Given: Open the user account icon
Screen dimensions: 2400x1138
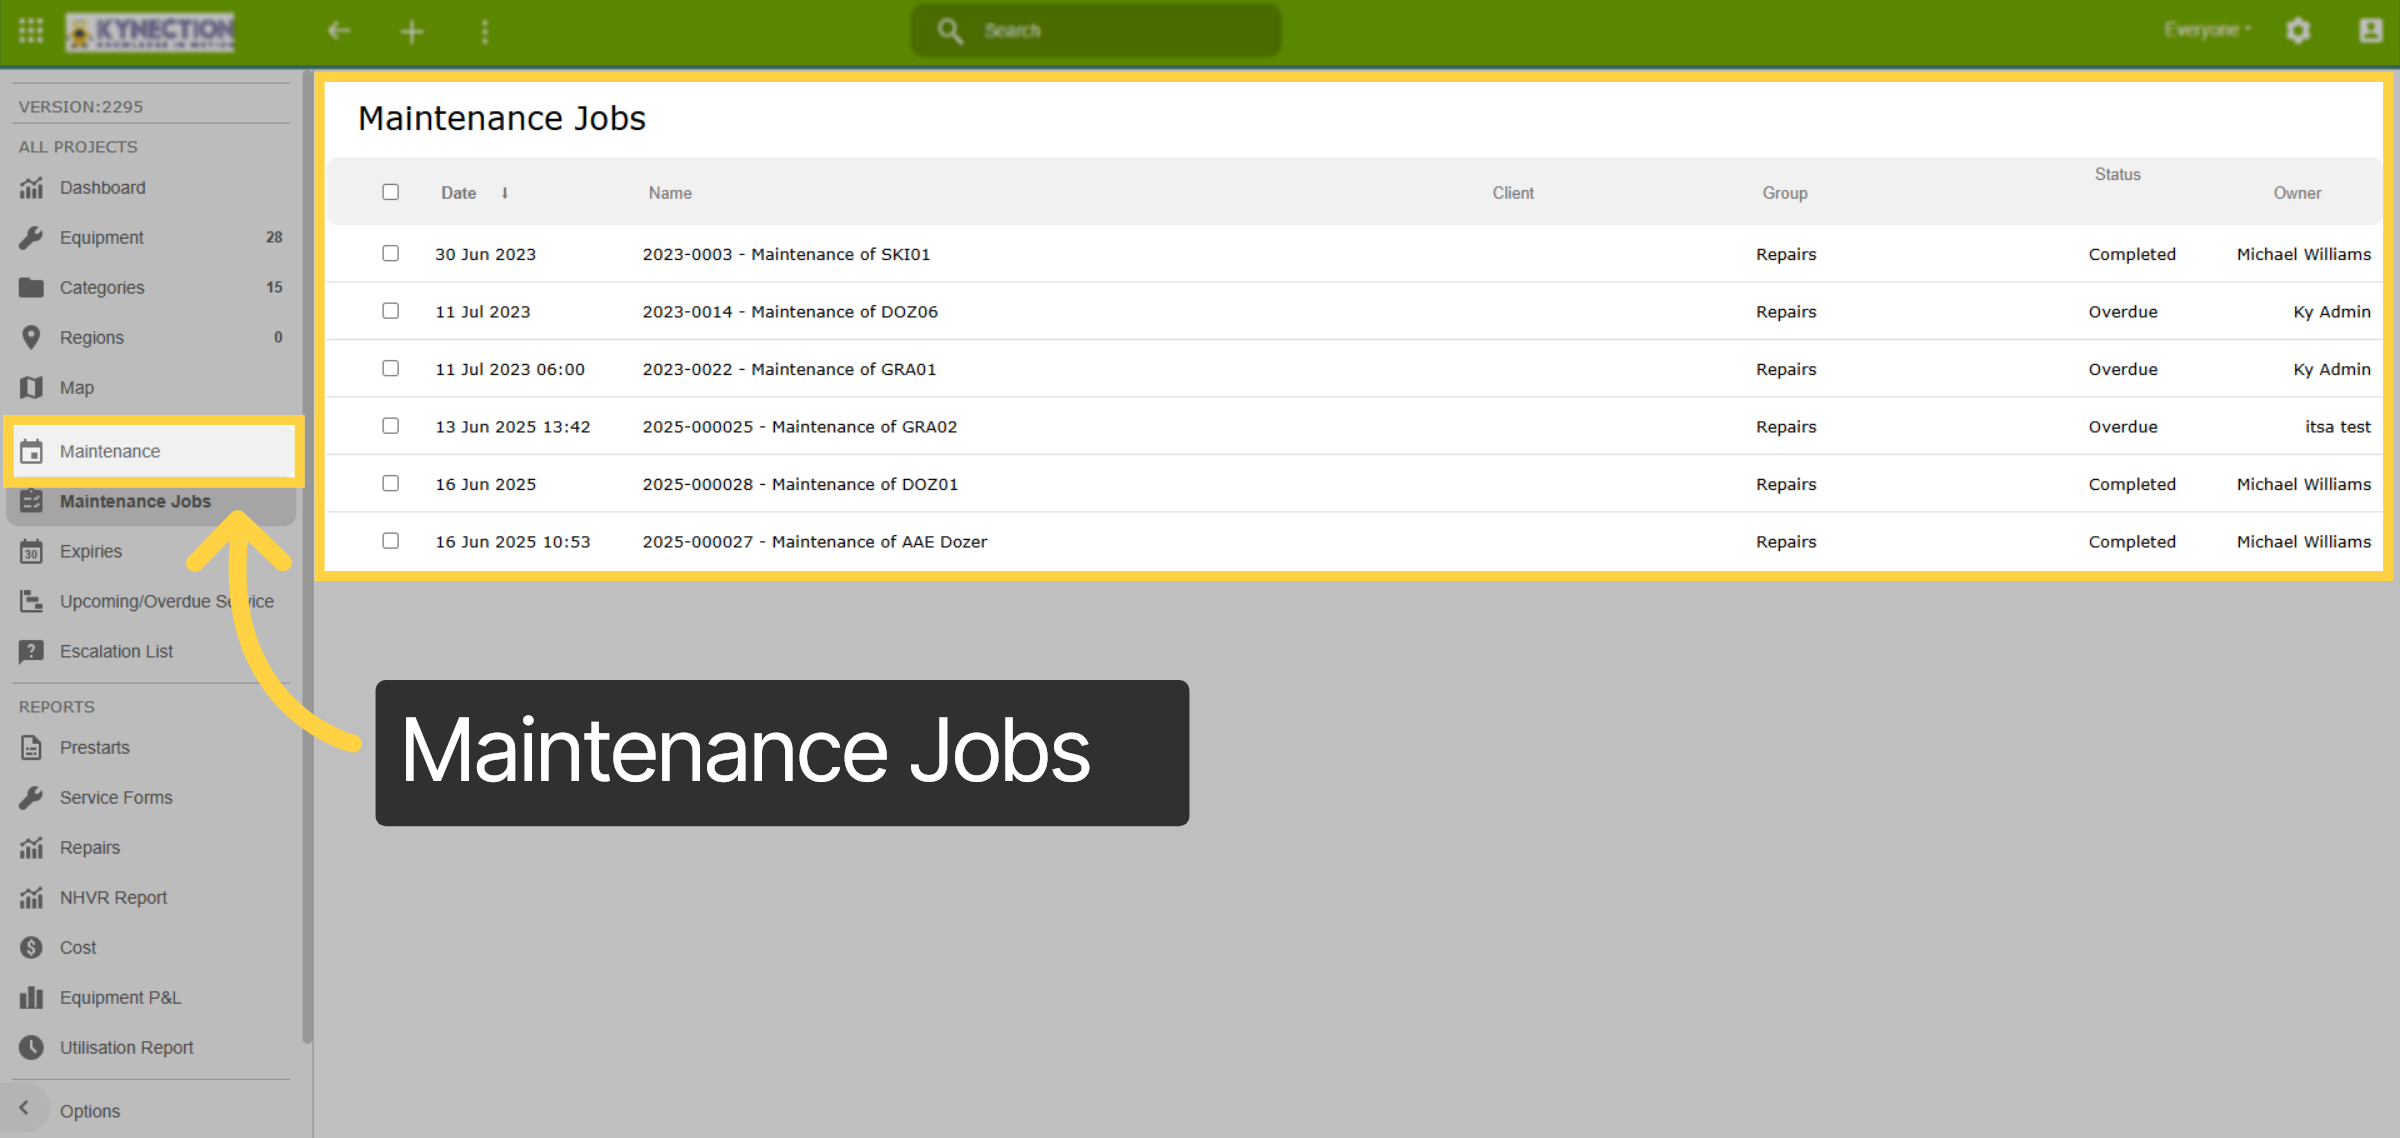Looking at the screenshot, I should [x=2370, y=31].
